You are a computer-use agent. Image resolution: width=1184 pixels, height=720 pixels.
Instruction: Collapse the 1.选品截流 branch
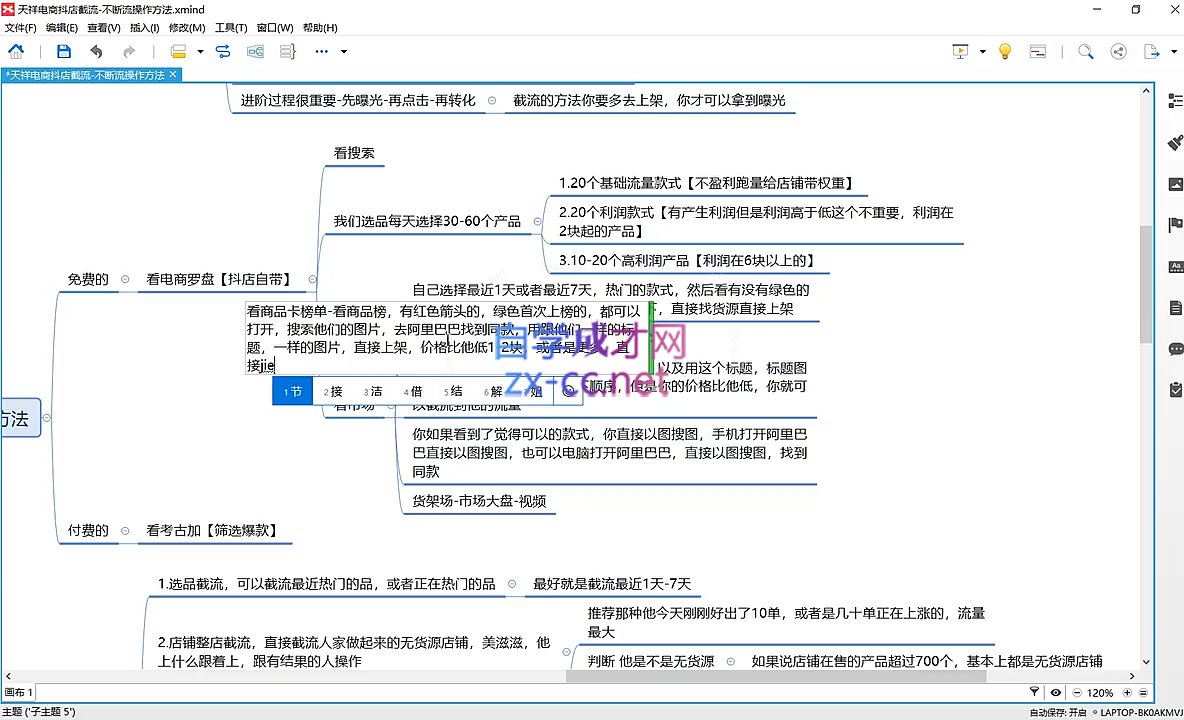[512, 584]
